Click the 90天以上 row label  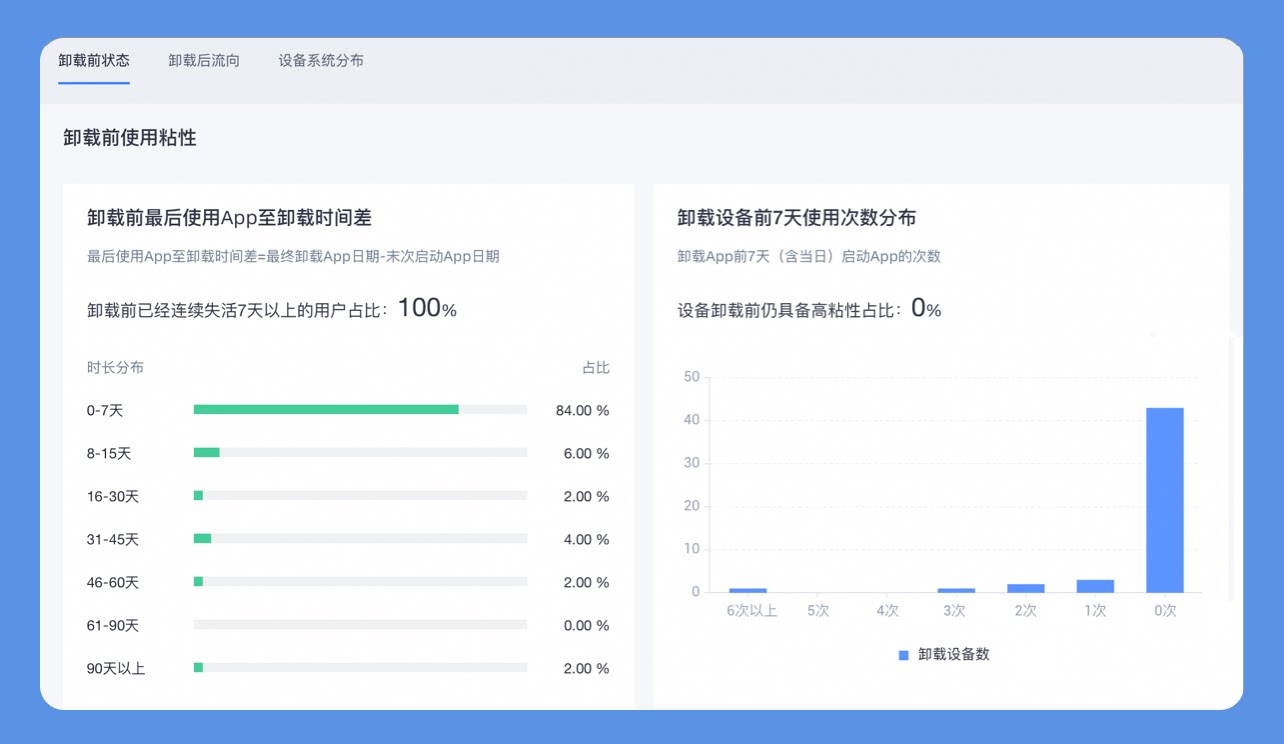[116, 669]
